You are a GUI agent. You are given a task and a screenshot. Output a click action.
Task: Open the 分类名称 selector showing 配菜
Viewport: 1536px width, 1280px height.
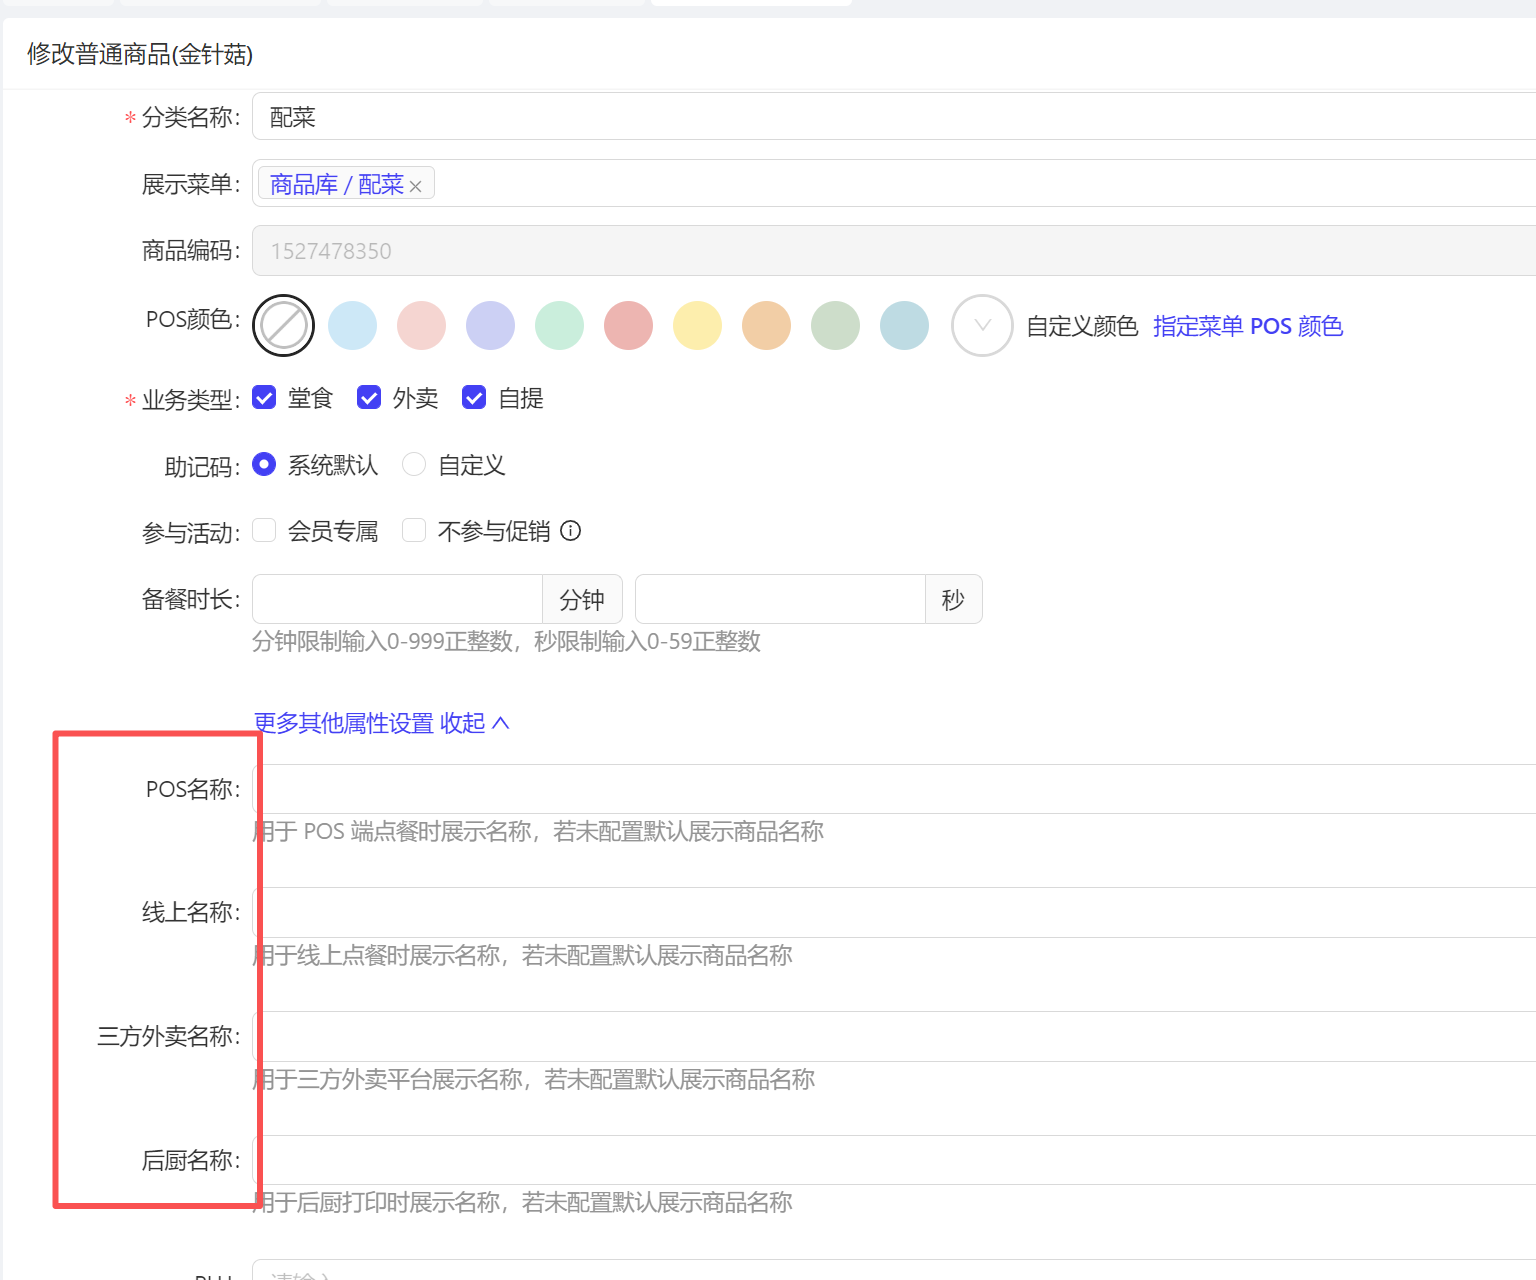coord(890,117)
